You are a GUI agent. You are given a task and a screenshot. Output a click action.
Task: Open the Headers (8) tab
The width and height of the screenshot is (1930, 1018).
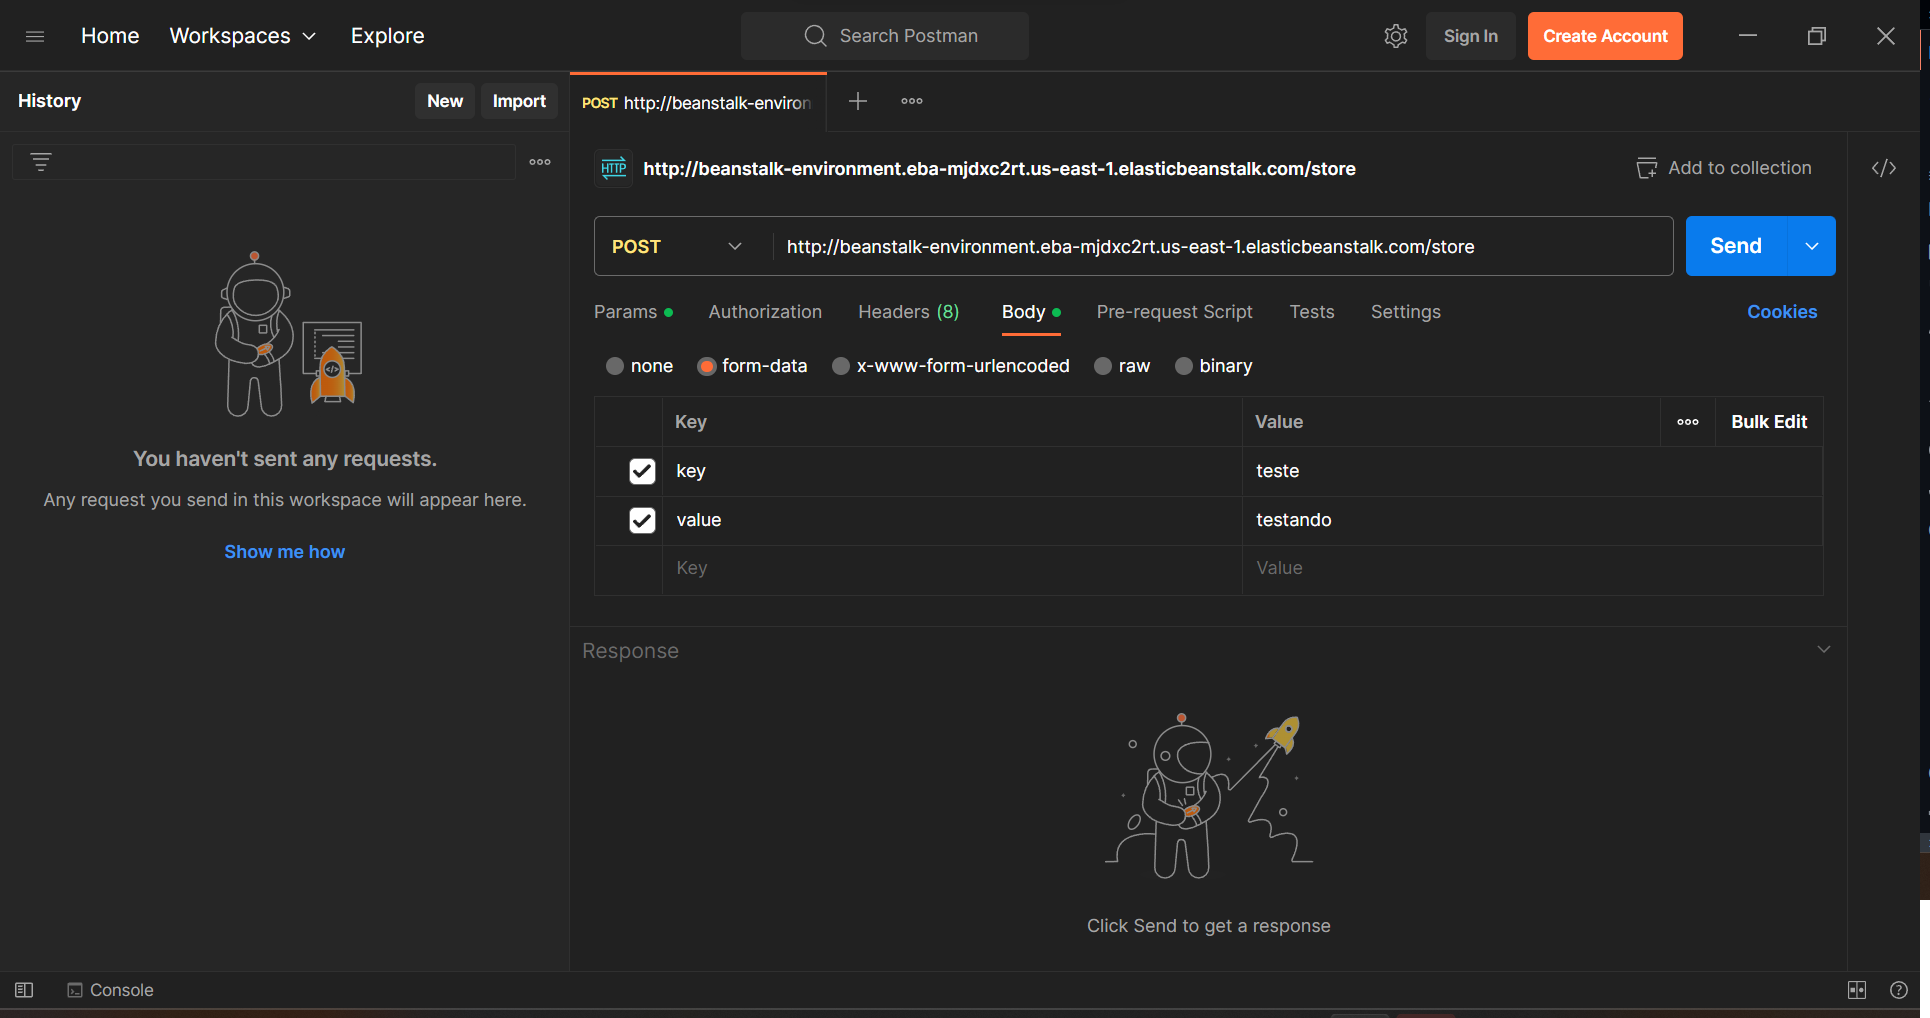click(908, 312)
